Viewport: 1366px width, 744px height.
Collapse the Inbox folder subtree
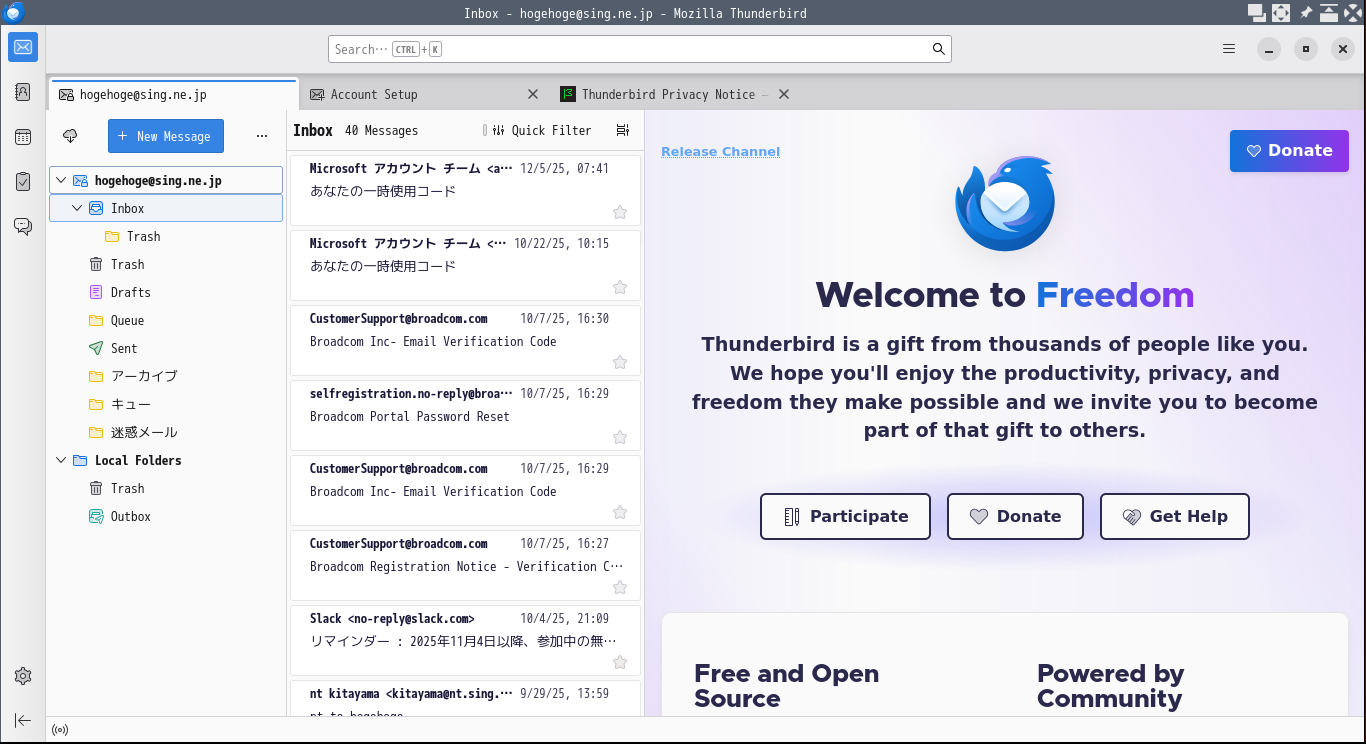click(77, 208)
